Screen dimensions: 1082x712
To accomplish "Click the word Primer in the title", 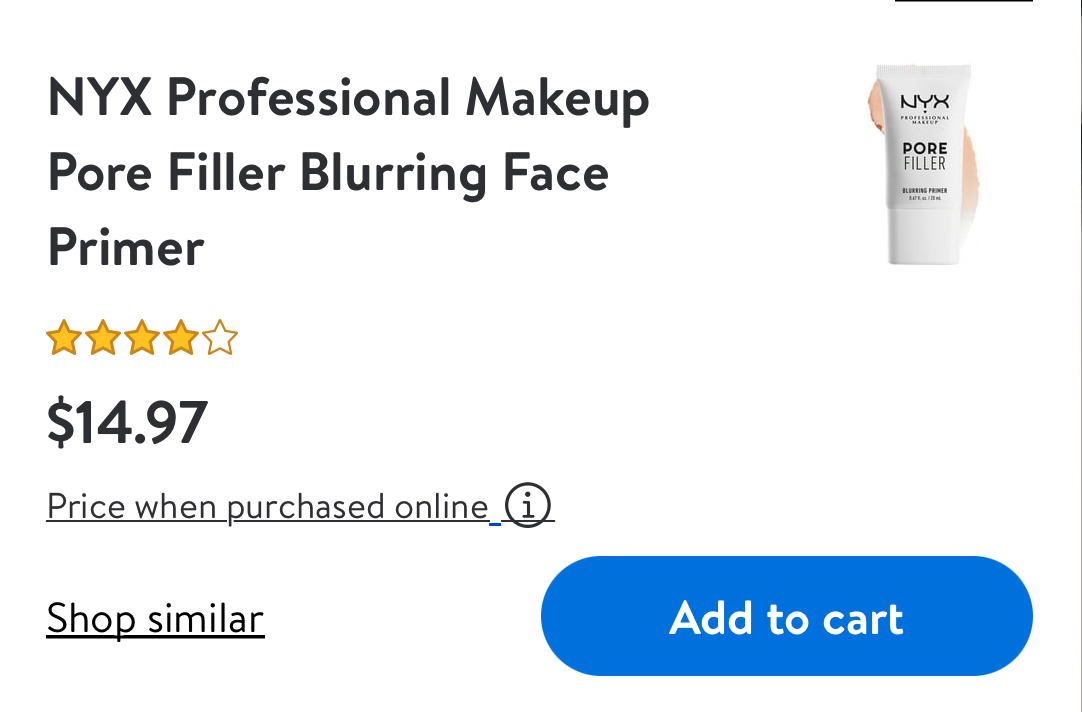I will 126,247.
